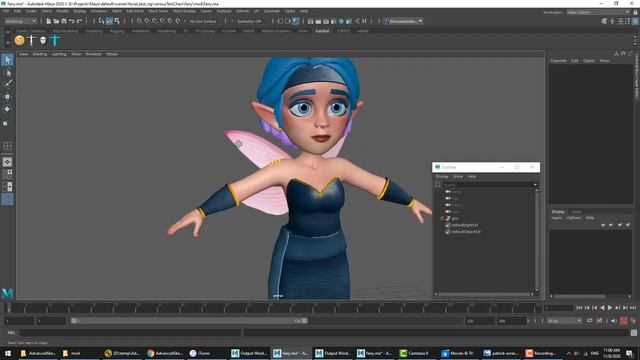Select defaultObjectSet item in Outliner
This screenshot has height=360, width=640.
466,231
